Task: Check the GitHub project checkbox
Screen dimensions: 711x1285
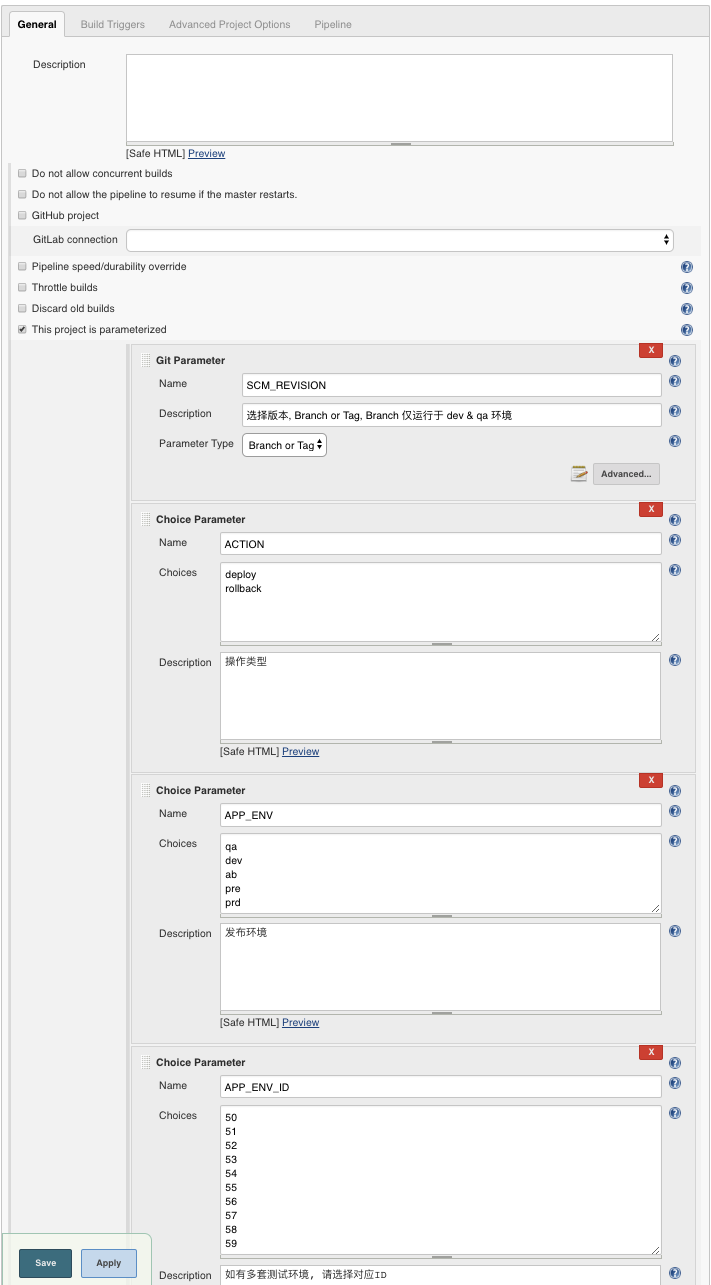Action: pyautogui.click(x=22, y=216)
